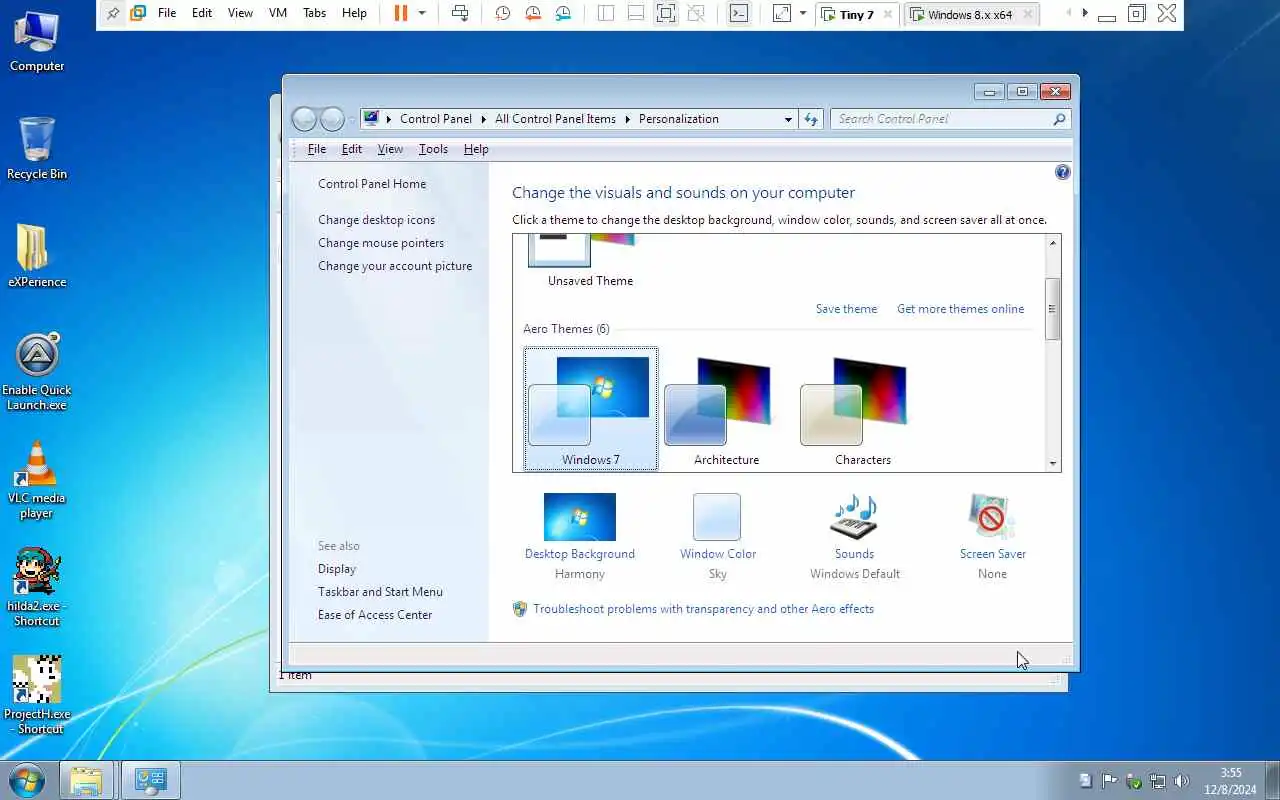Open snapshot manager icon in VMware toolbar
Image resolution: width=1280 pixels, height=800 pixels.
point(564,13)
